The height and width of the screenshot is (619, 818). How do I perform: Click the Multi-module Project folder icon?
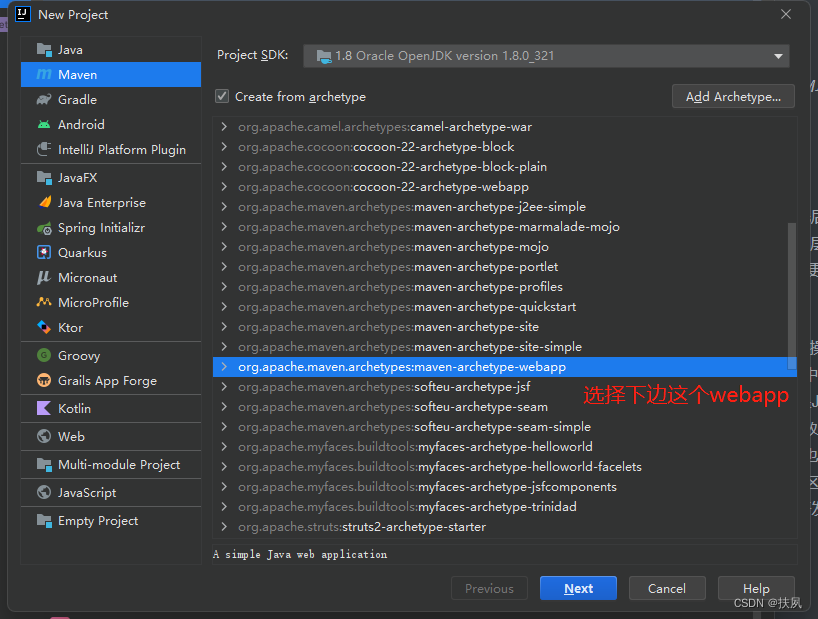44,464
